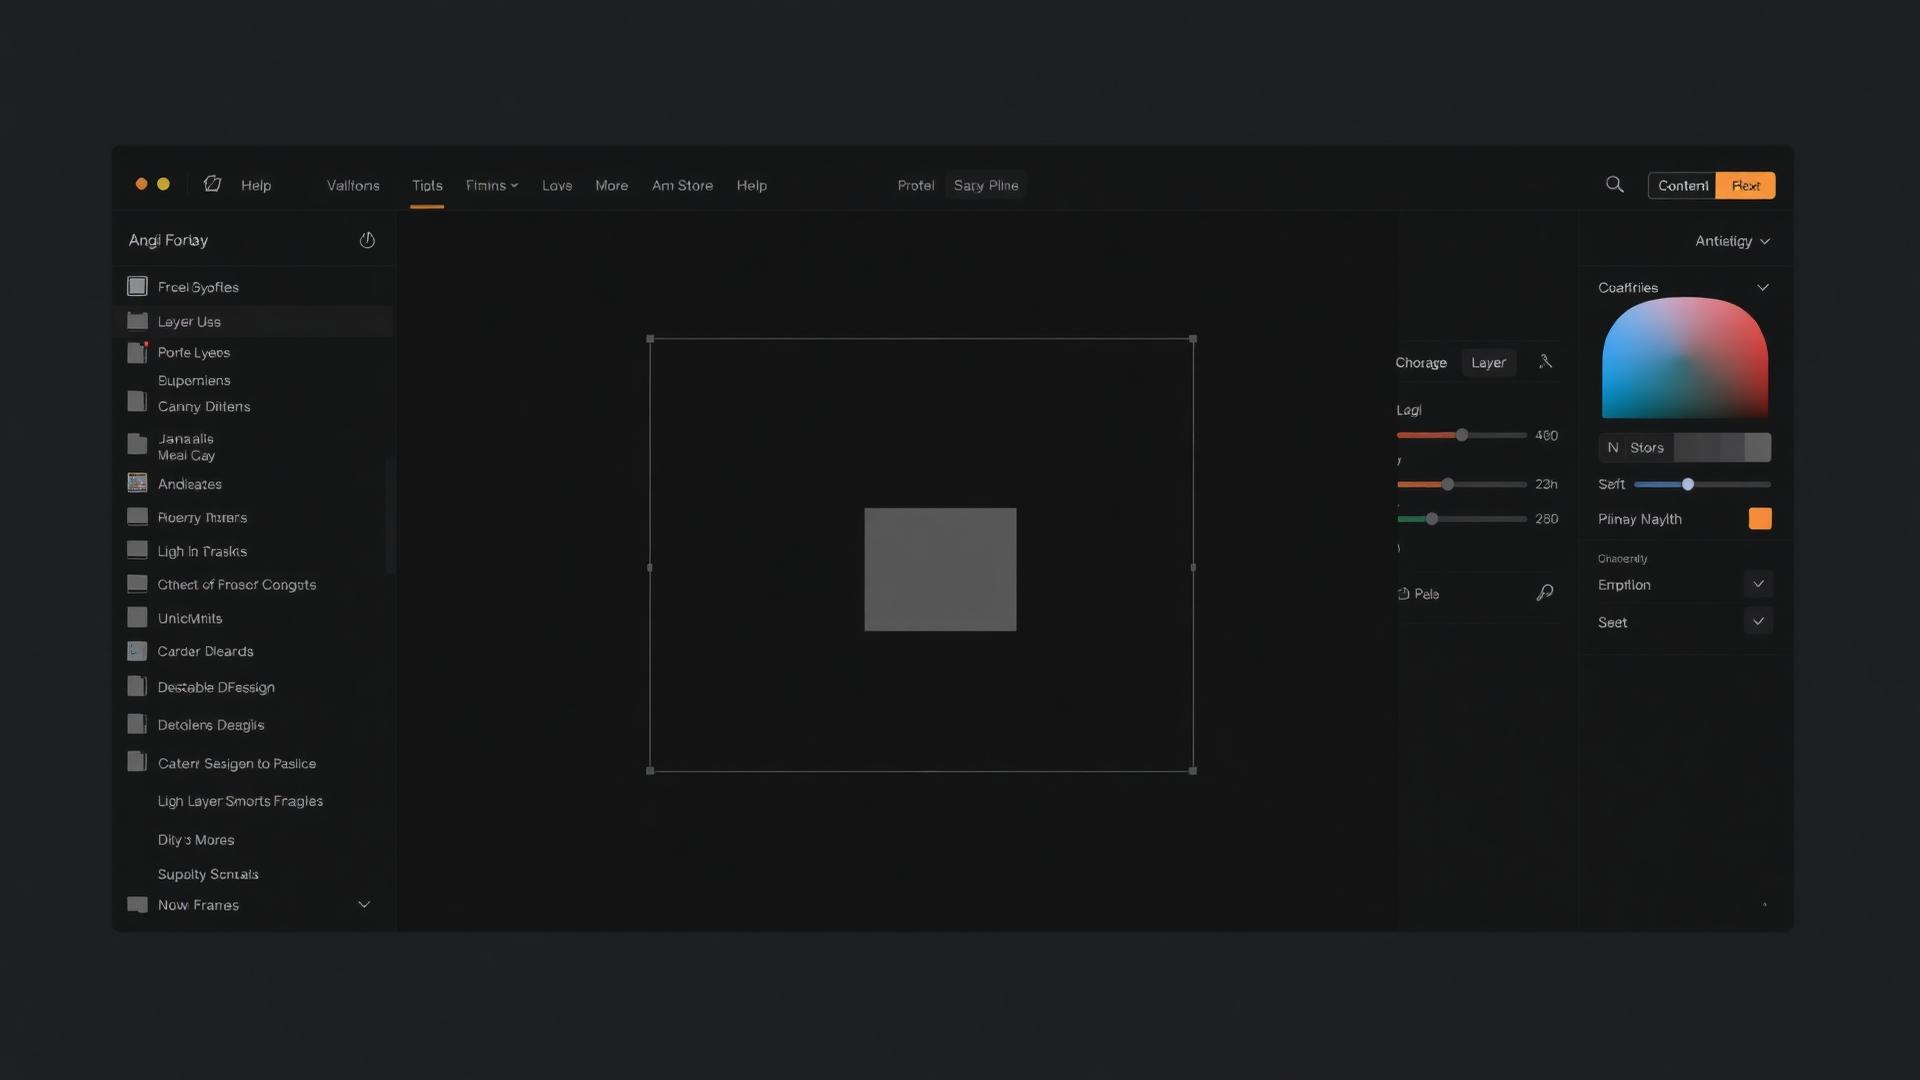
Task: Click the app logo icon beside Help
Action: (x=212, y=184)
